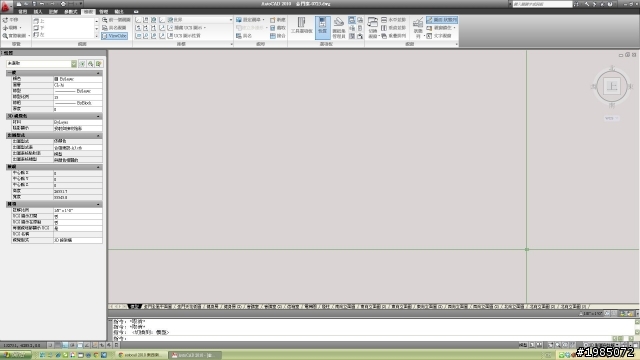Click the Switch Windows button
Image resolution: width=640 pixels, height=360 pixels.
(x=373, y=28)
